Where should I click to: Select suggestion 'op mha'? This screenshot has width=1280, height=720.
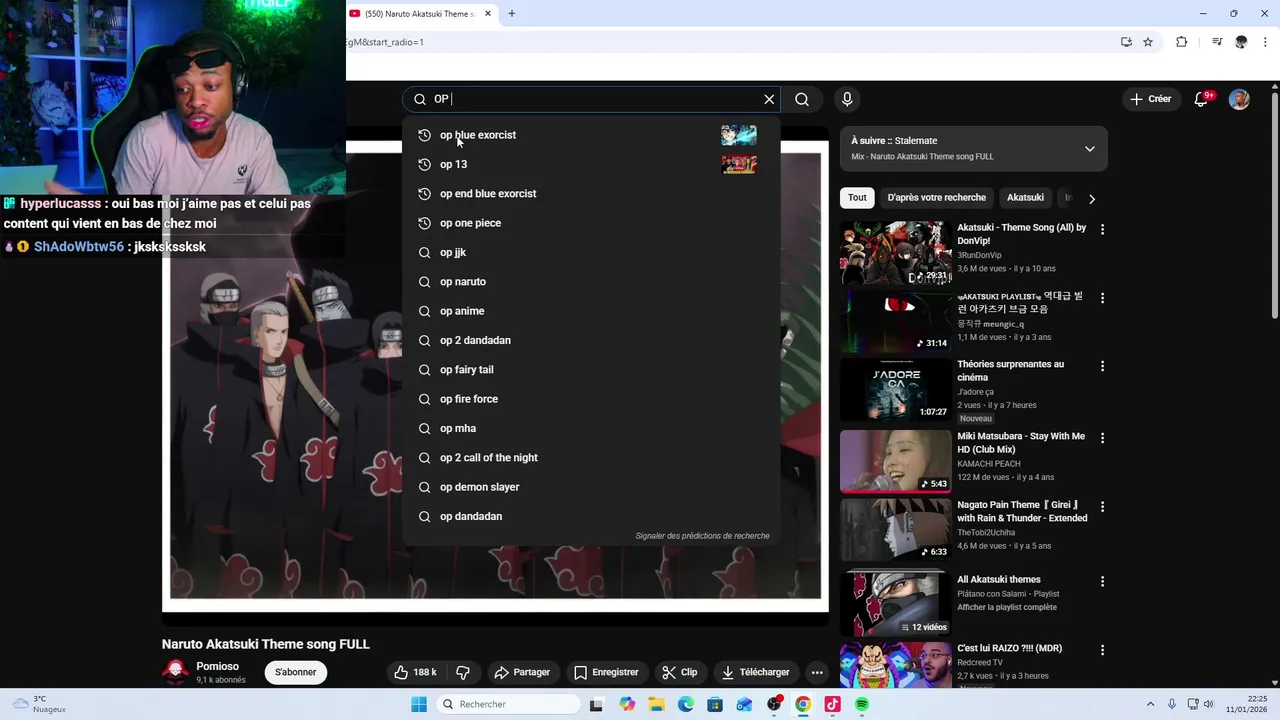(x=591, y=428)
